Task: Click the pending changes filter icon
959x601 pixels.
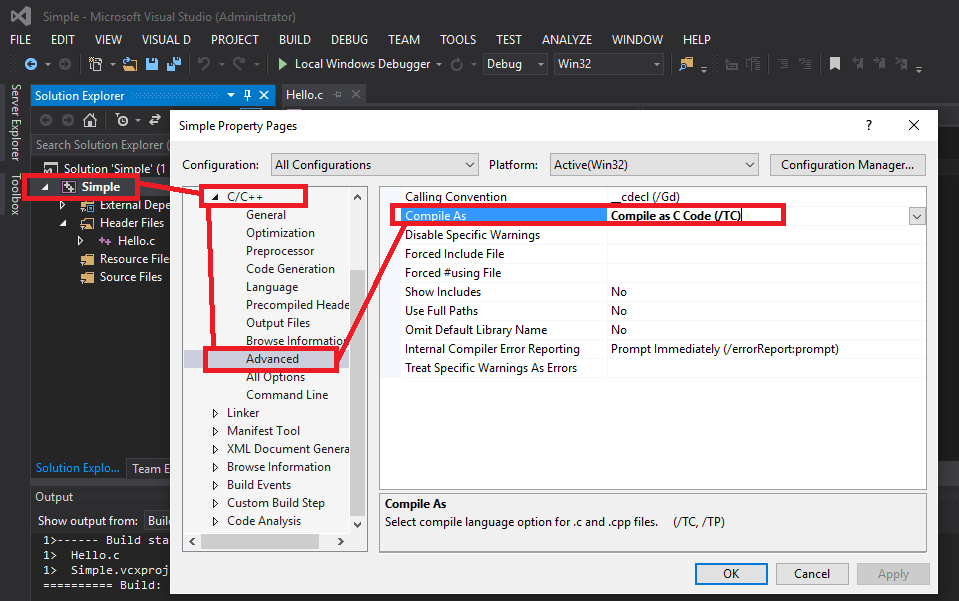Action: (122, 120)
